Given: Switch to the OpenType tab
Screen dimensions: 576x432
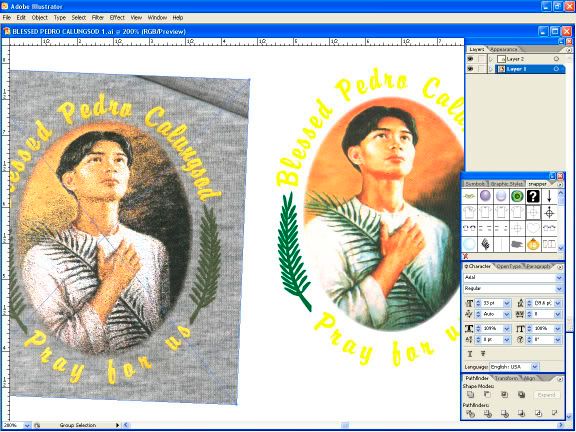Looking at the screenshot, I should point(508,266).
